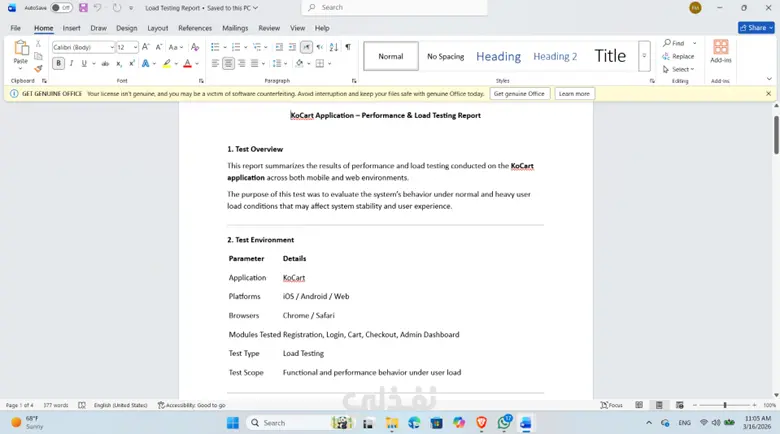Click the Subscript icon
Screen dimensions: 780x434
(118, 63)
